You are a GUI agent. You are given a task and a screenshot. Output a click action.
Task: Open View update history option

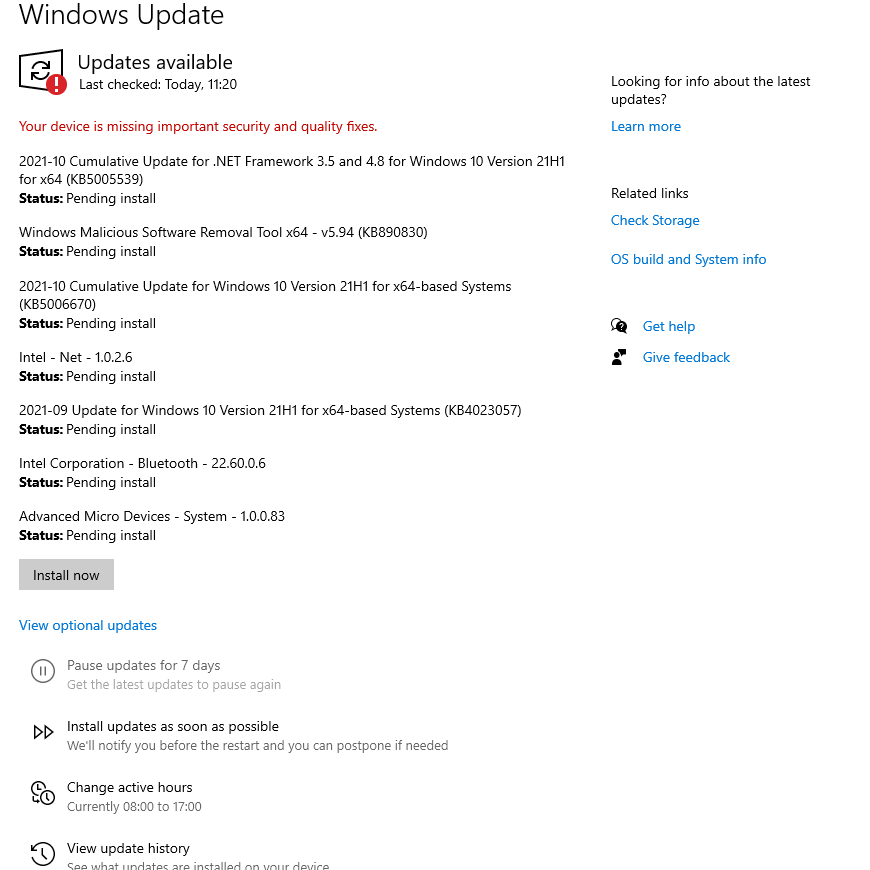(x=128, y=848)
